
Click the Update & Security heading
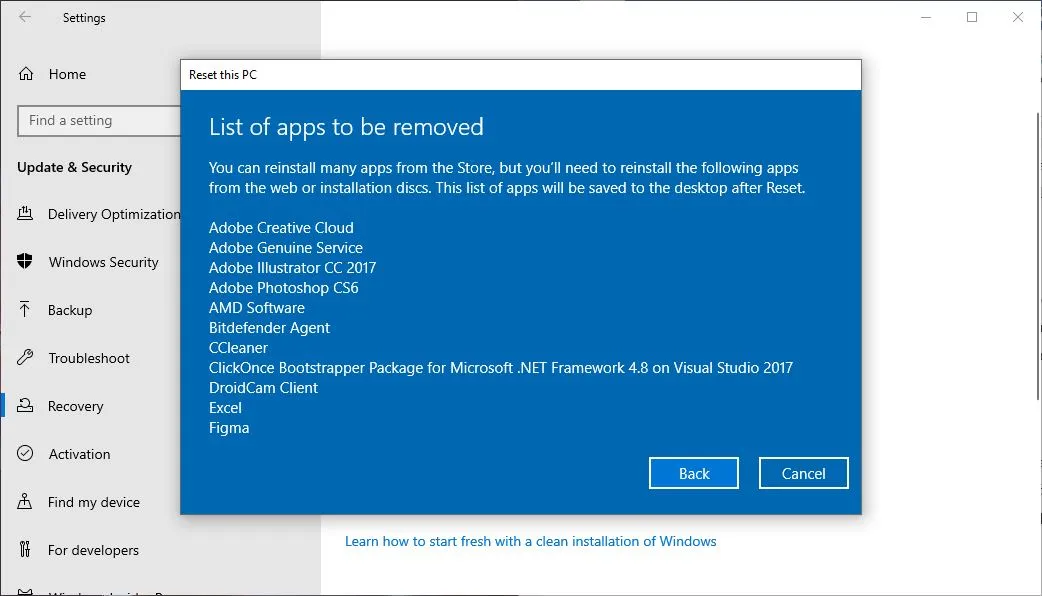[x=73, y=168]
